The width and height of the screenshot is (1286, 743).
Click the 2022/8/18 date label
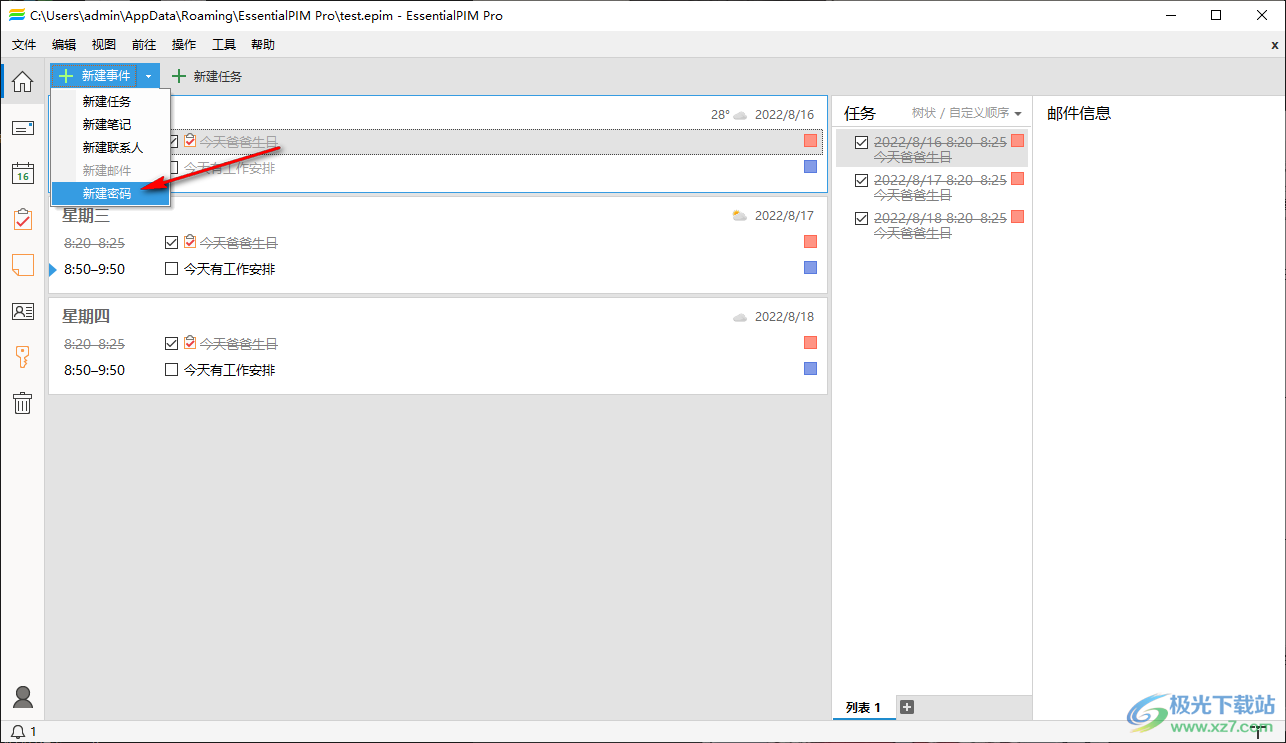pyautogui.click(x=784, y=317)
